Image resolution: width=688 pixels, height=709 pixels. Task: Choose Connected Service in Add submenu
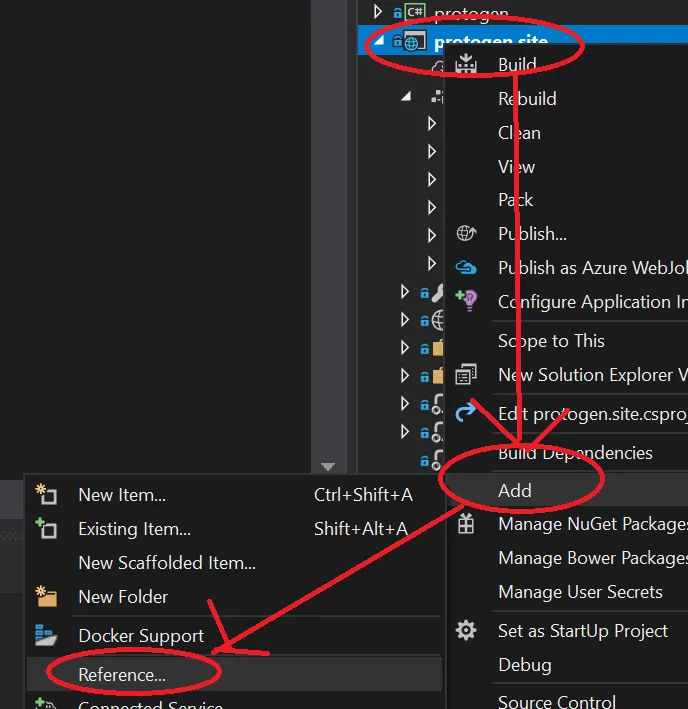150,704
